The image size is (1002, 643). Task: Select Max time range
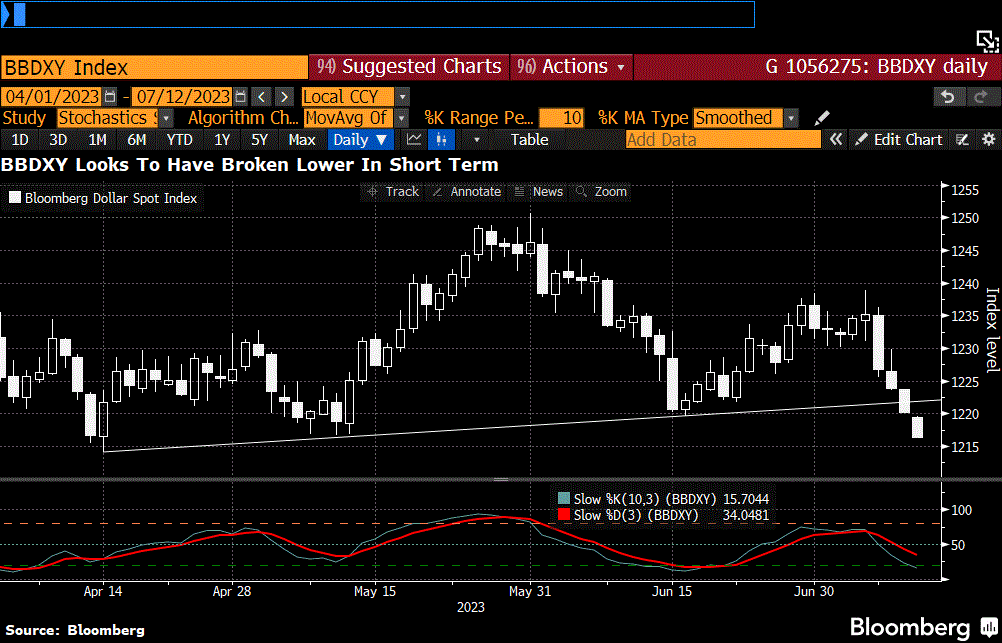tap(302, 139)
